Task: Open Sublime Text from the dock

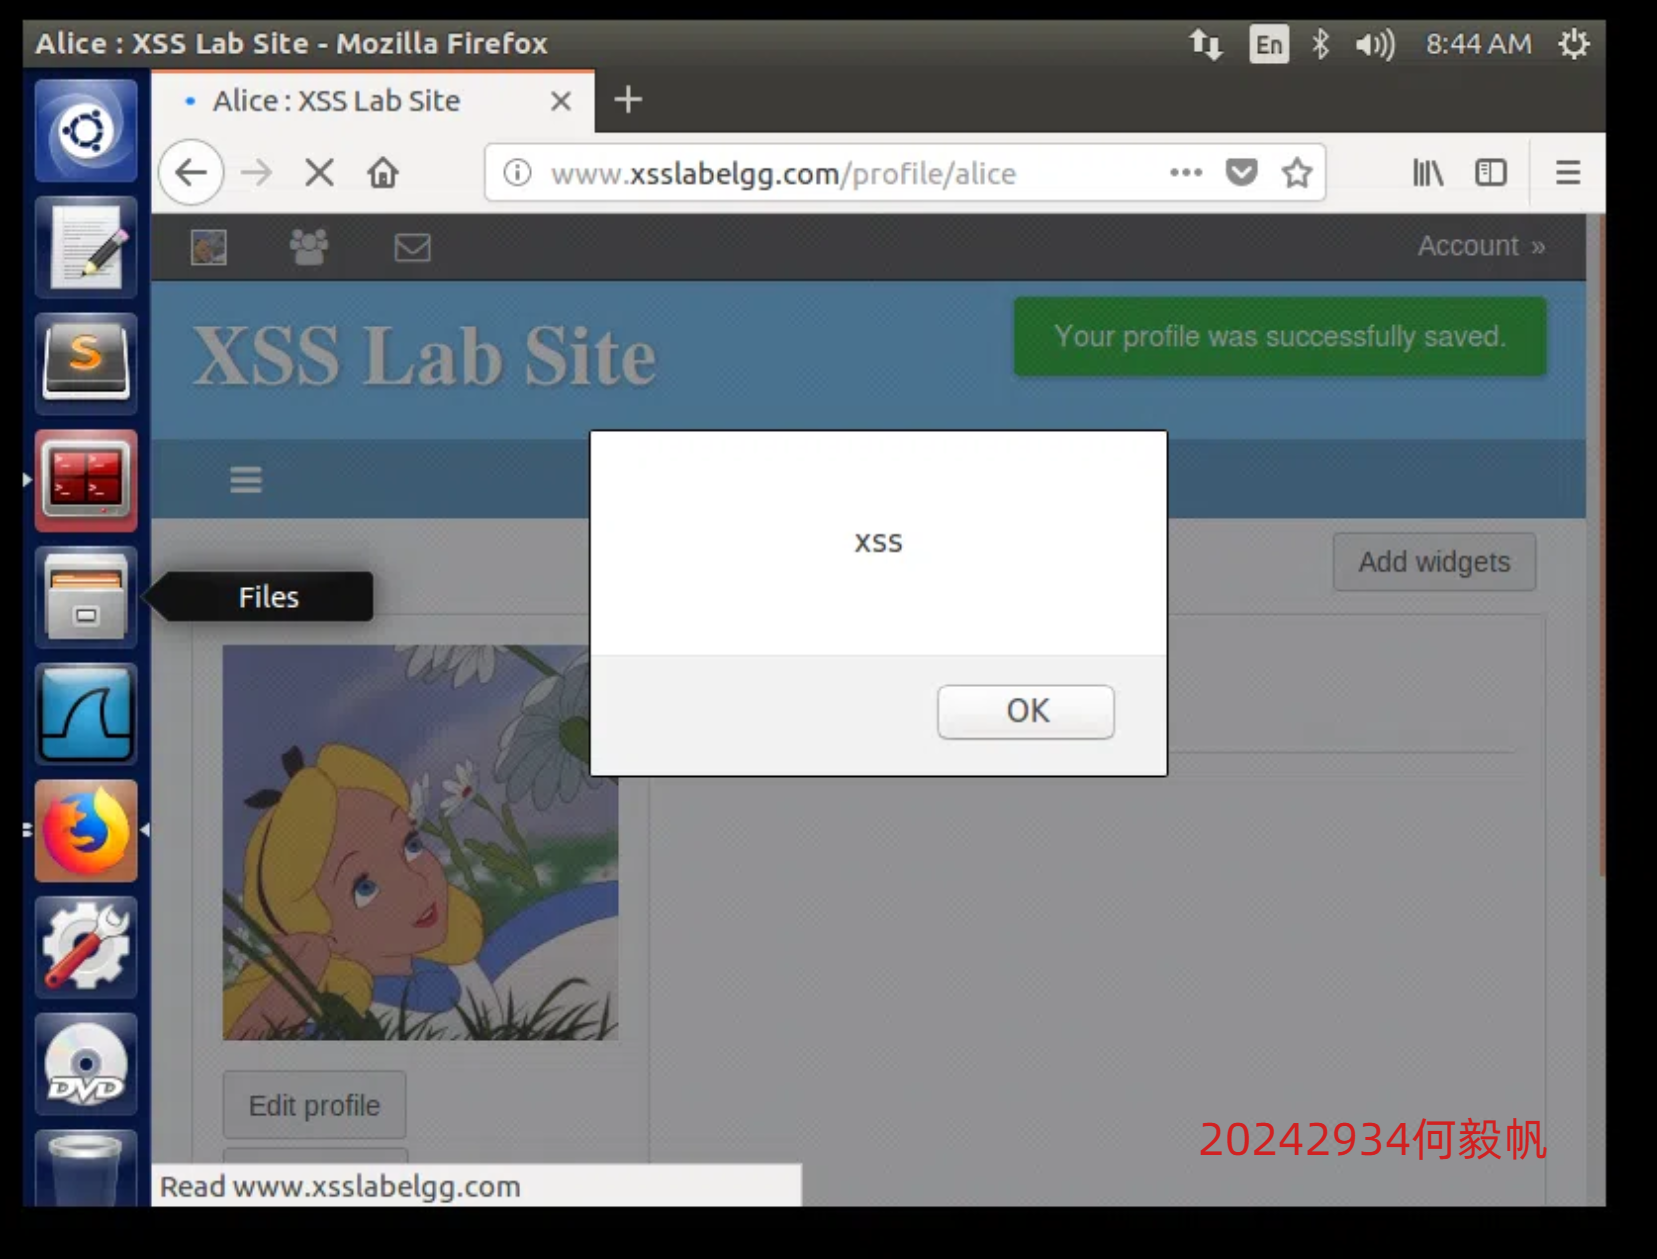Action: click(x=86, y=364)
